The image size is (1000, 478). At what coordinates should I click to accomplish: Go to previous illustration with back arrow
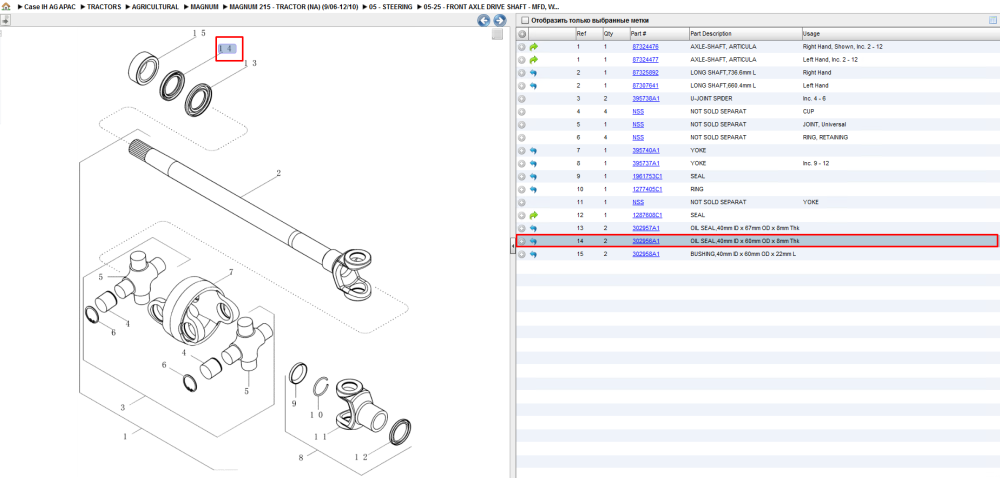click(484, 20)
